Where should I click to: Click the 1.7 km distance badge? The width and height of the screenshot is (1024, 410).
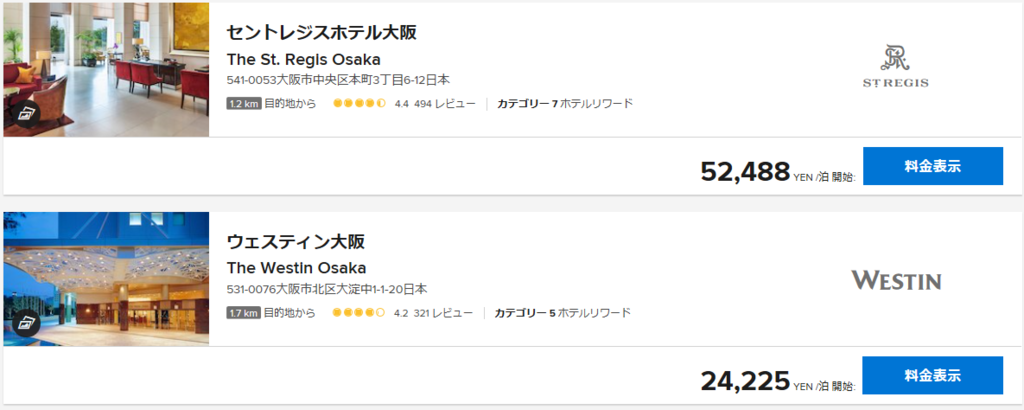(244, 313)
